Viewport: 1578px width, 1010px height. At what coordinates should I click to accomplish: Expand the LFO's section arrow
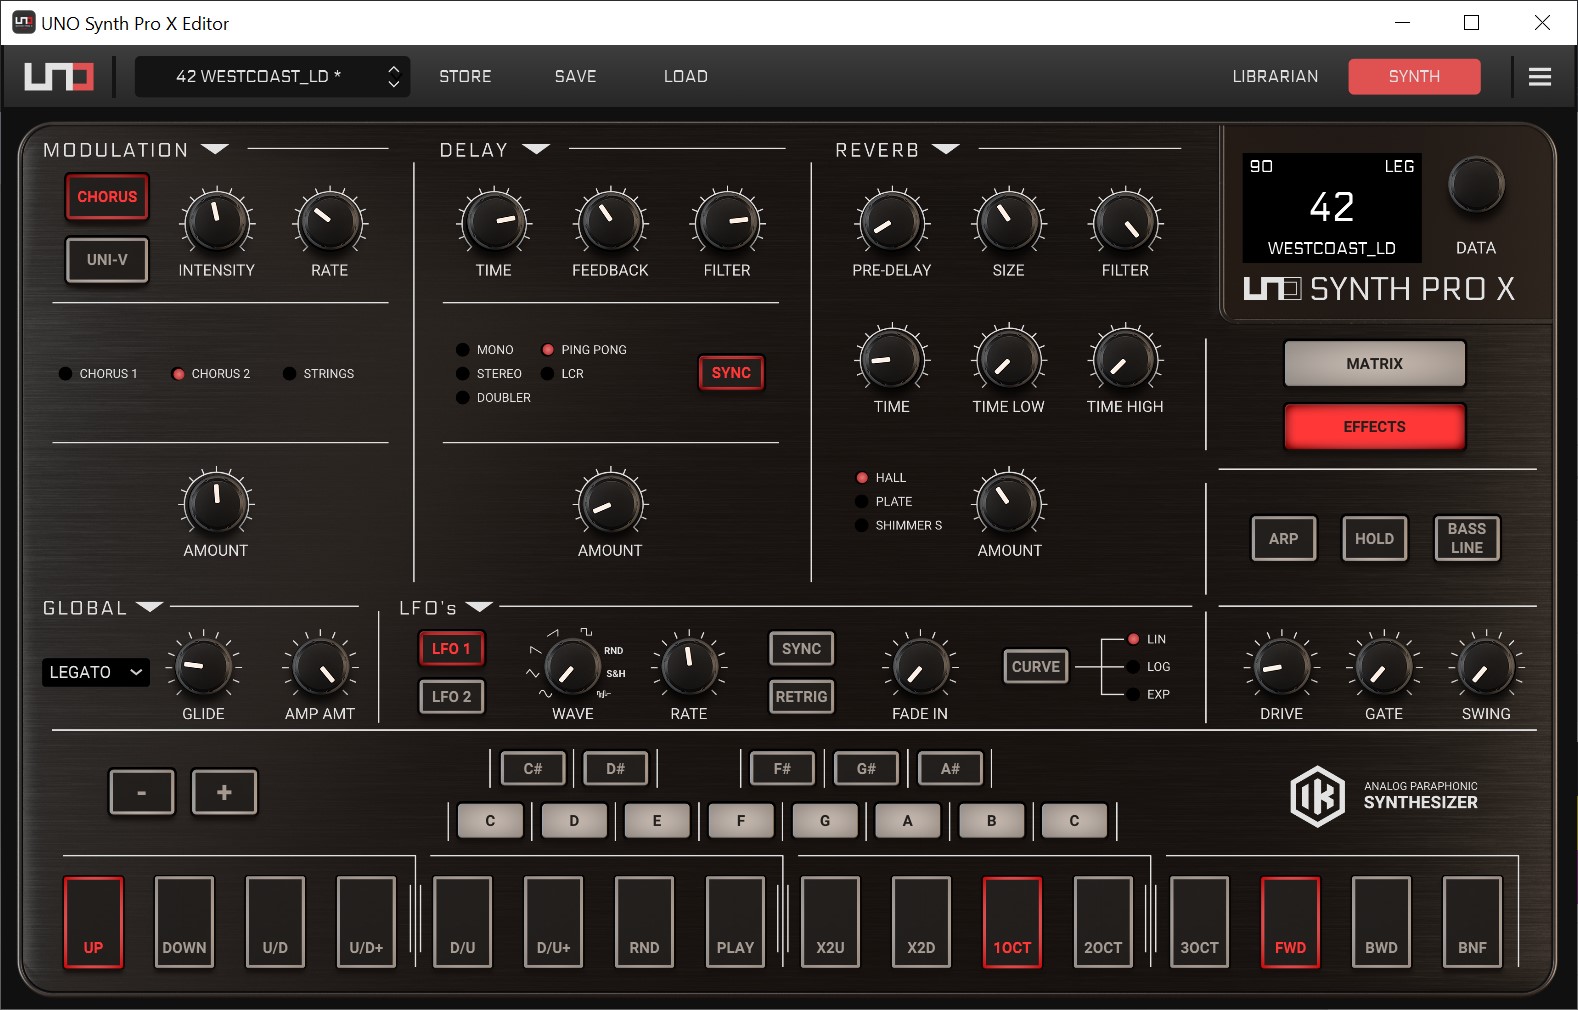click(x=479, y=607)
